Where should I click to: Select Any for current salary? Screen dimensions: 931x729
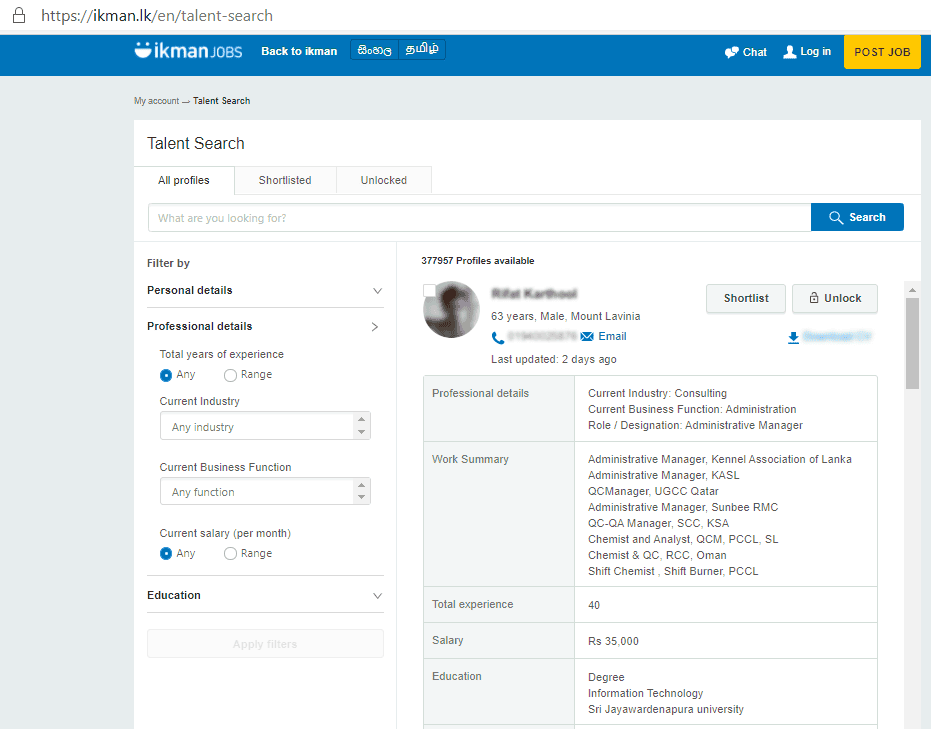[166, 553]
